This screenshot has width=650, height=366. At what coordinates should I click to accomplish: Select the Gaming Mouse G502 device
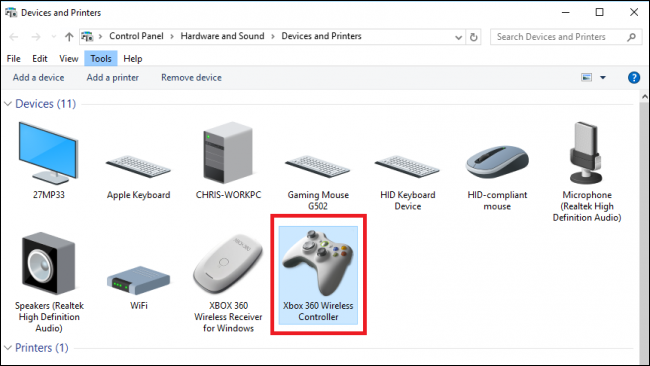click(318, 167)
